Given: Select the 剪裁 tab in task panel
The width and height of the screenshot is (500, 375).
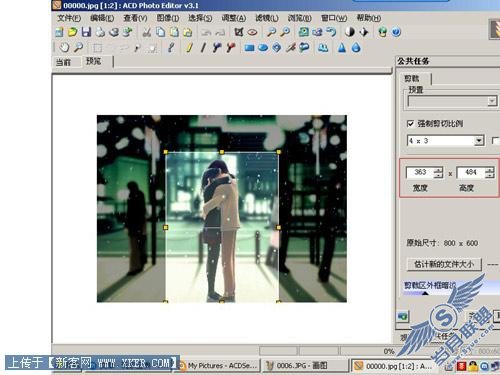Looking at the screenshot, I should (412, 79).
